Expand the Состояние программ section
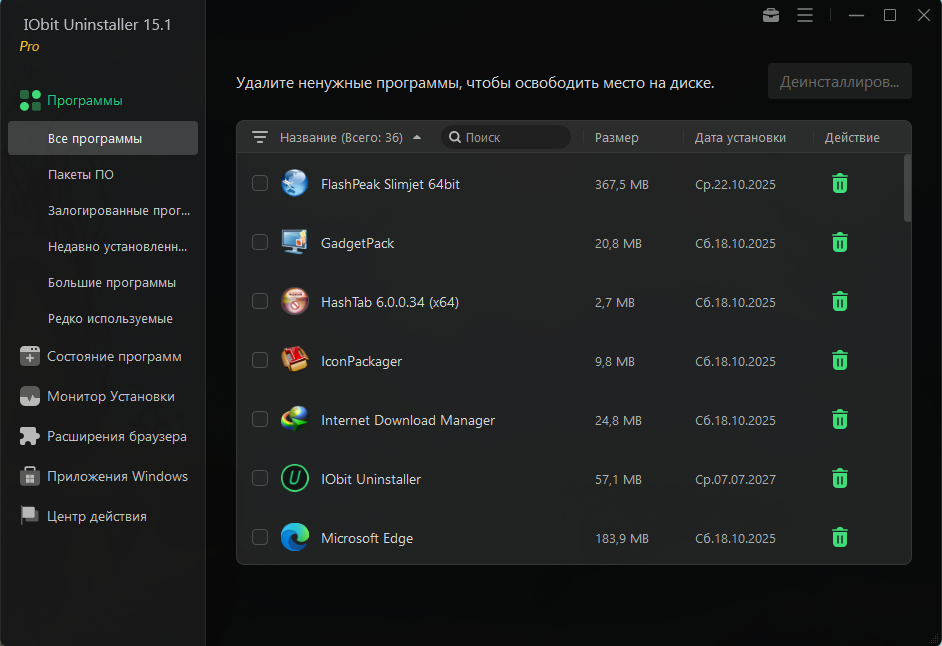 114,357
